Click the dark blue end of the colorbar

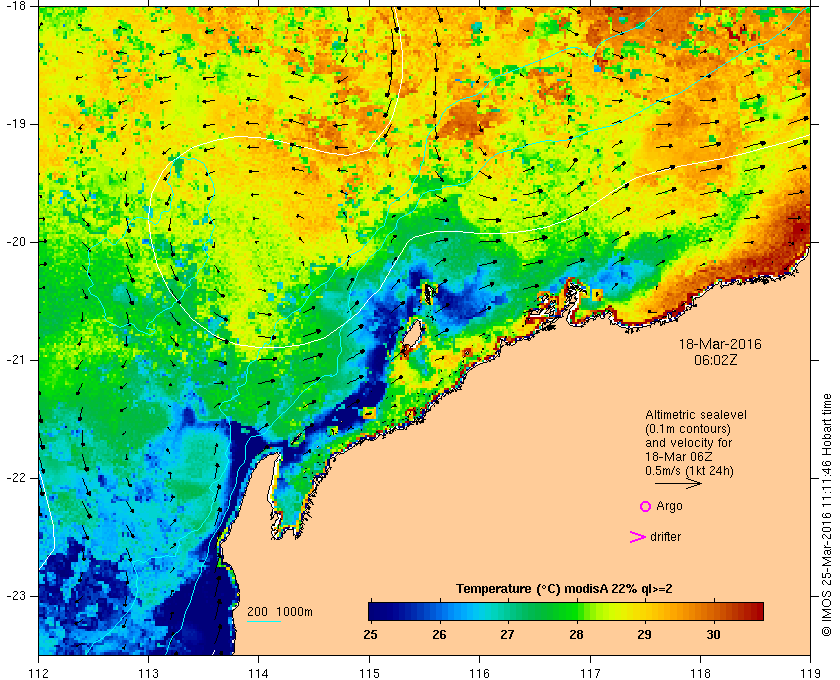pos(376,611)
